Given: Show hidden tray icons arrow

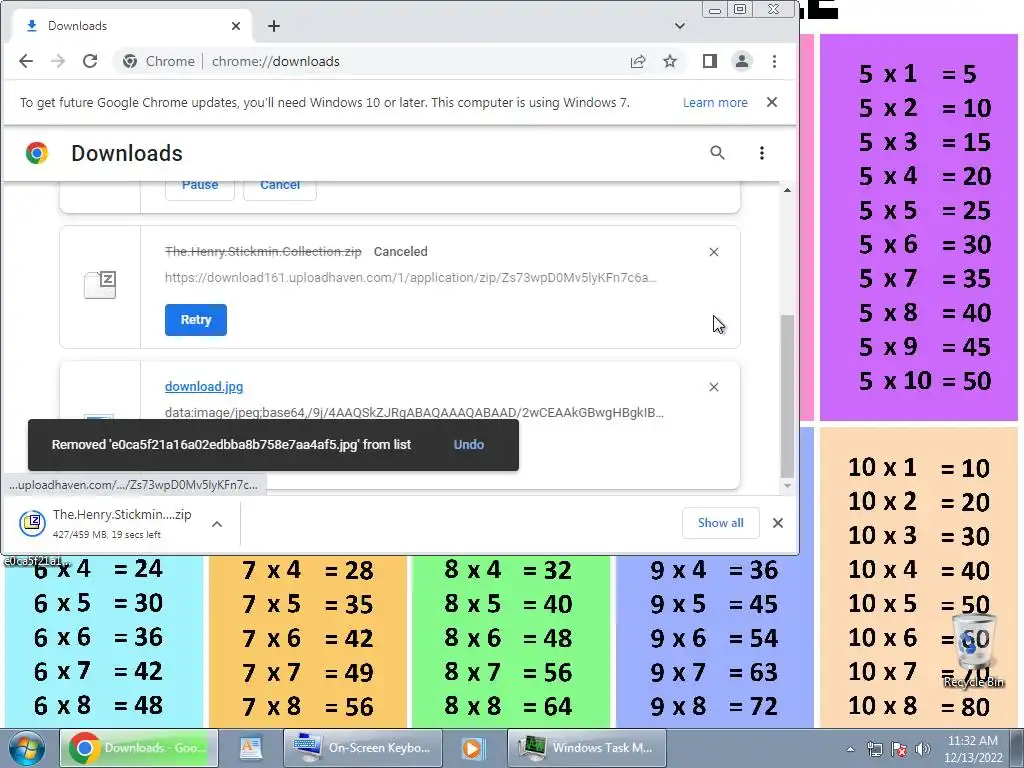Looking at the screenshot, I should click(x=850, y=750).
